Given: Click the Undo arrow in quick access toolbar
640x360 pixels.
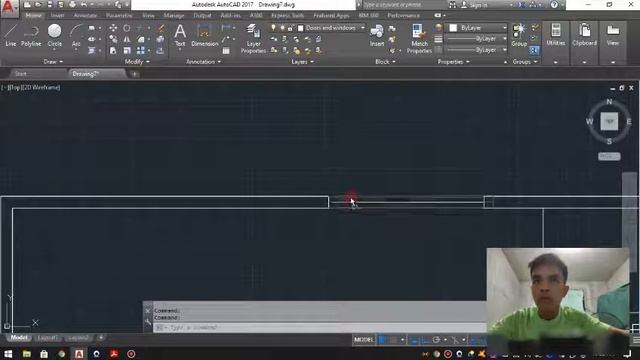Looking at the screenshot, I should pos(84,4).
